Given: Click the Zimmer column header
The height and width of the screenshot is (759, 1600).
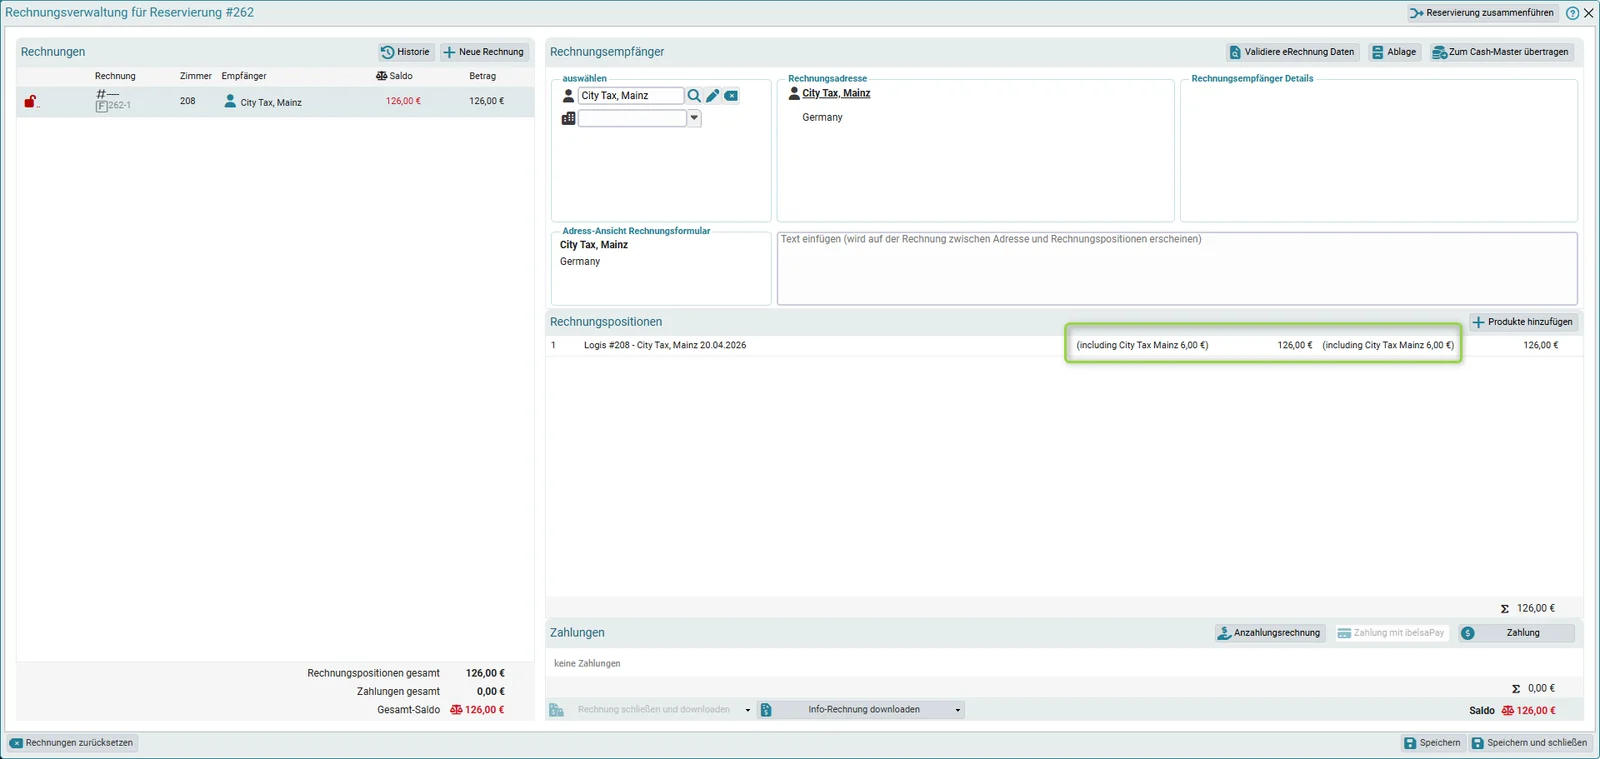Looking at the screenshot, I should (196, 76).
